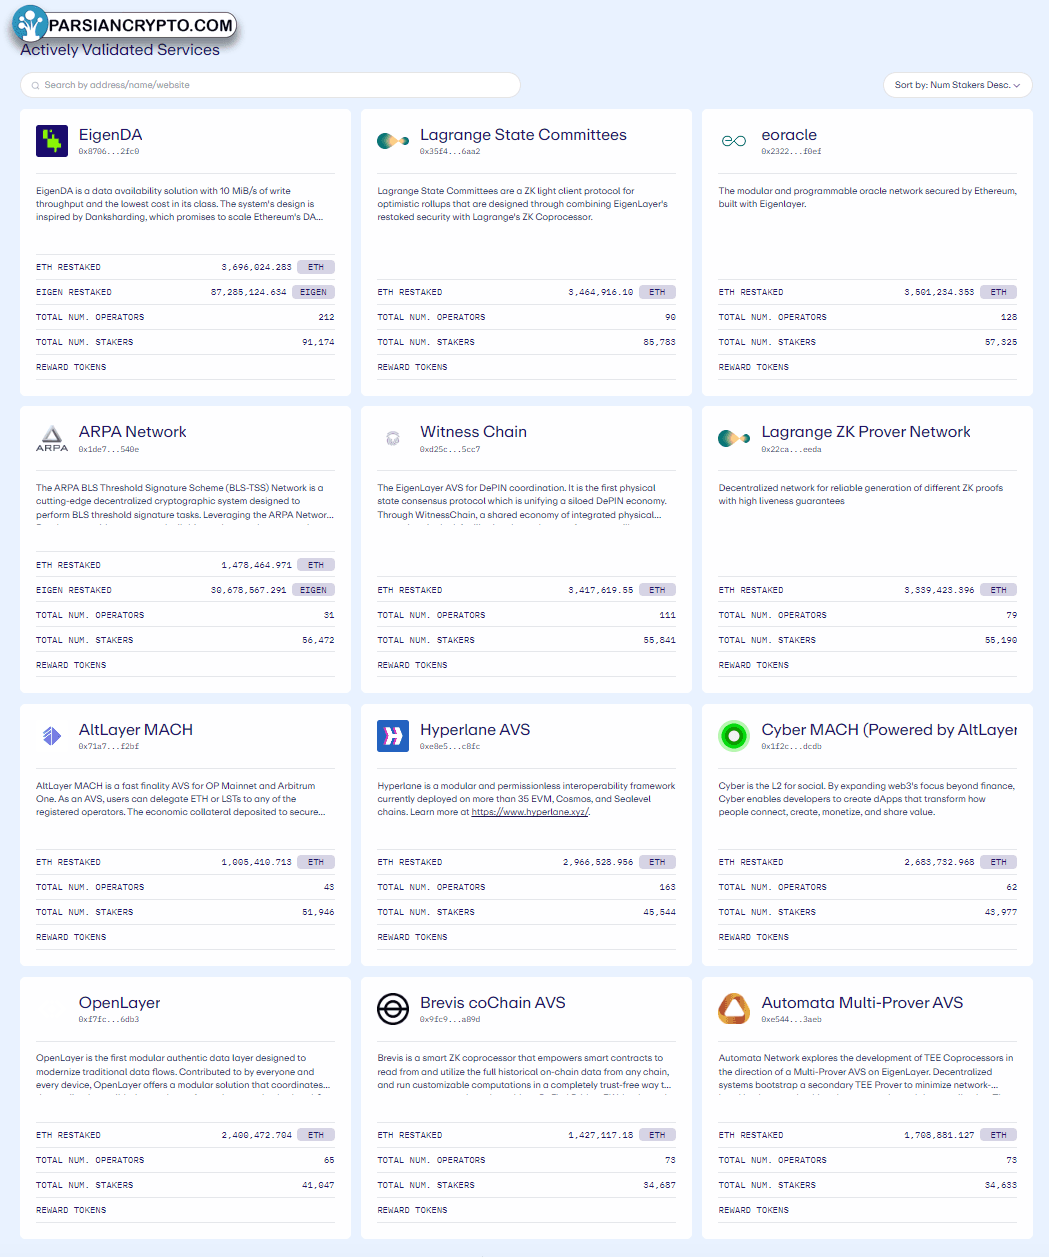
Task: Click the AltLayer MACH diamond logo
Action: 52,736
